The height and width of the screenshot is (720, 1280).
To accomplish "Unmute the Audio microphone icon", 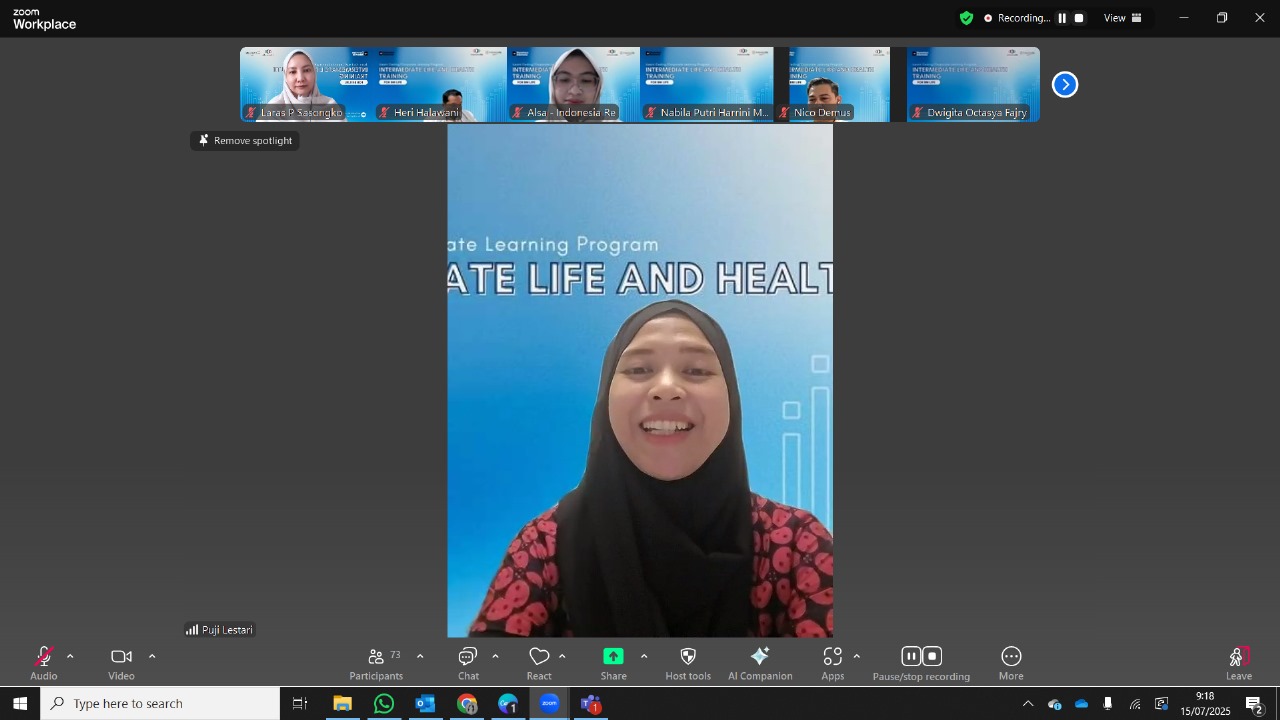I will 44,657.
